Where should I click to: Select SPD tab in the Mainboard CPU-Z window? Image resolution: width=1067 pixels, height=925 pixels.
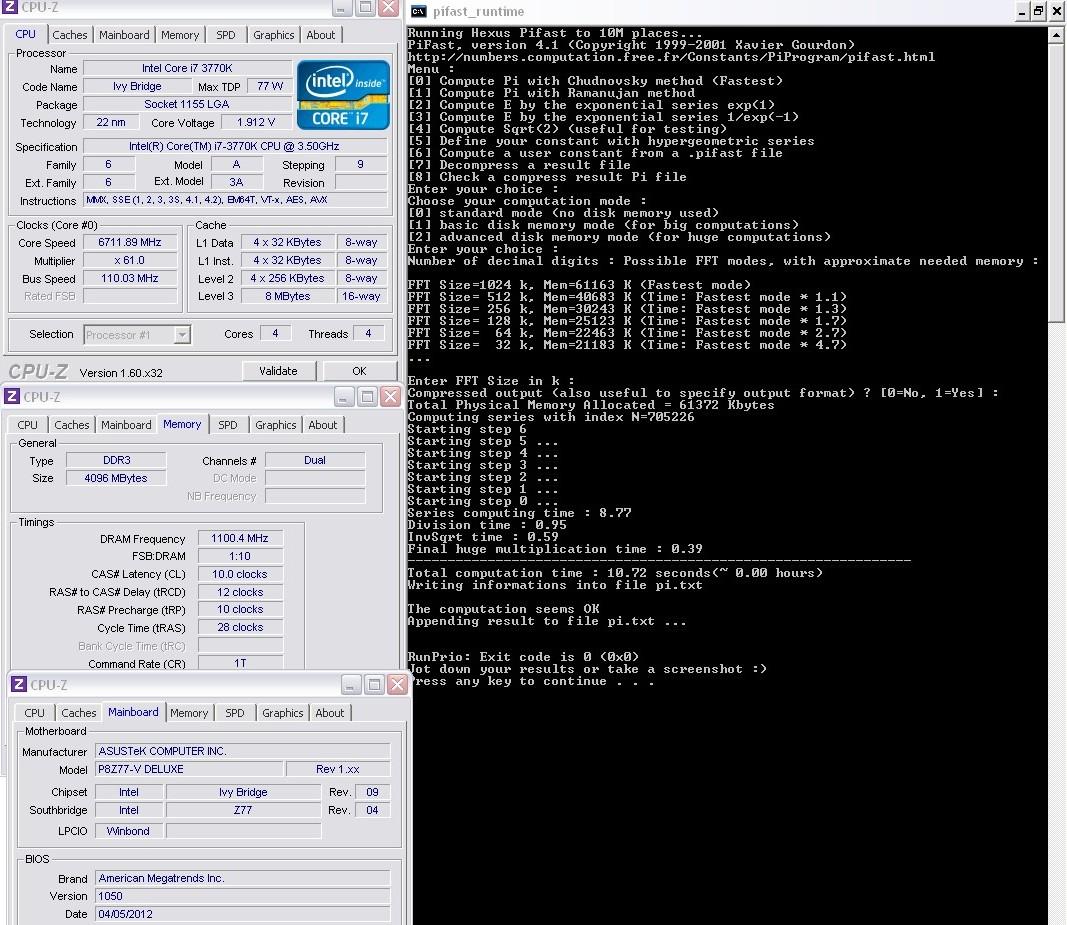click(234, 713)
